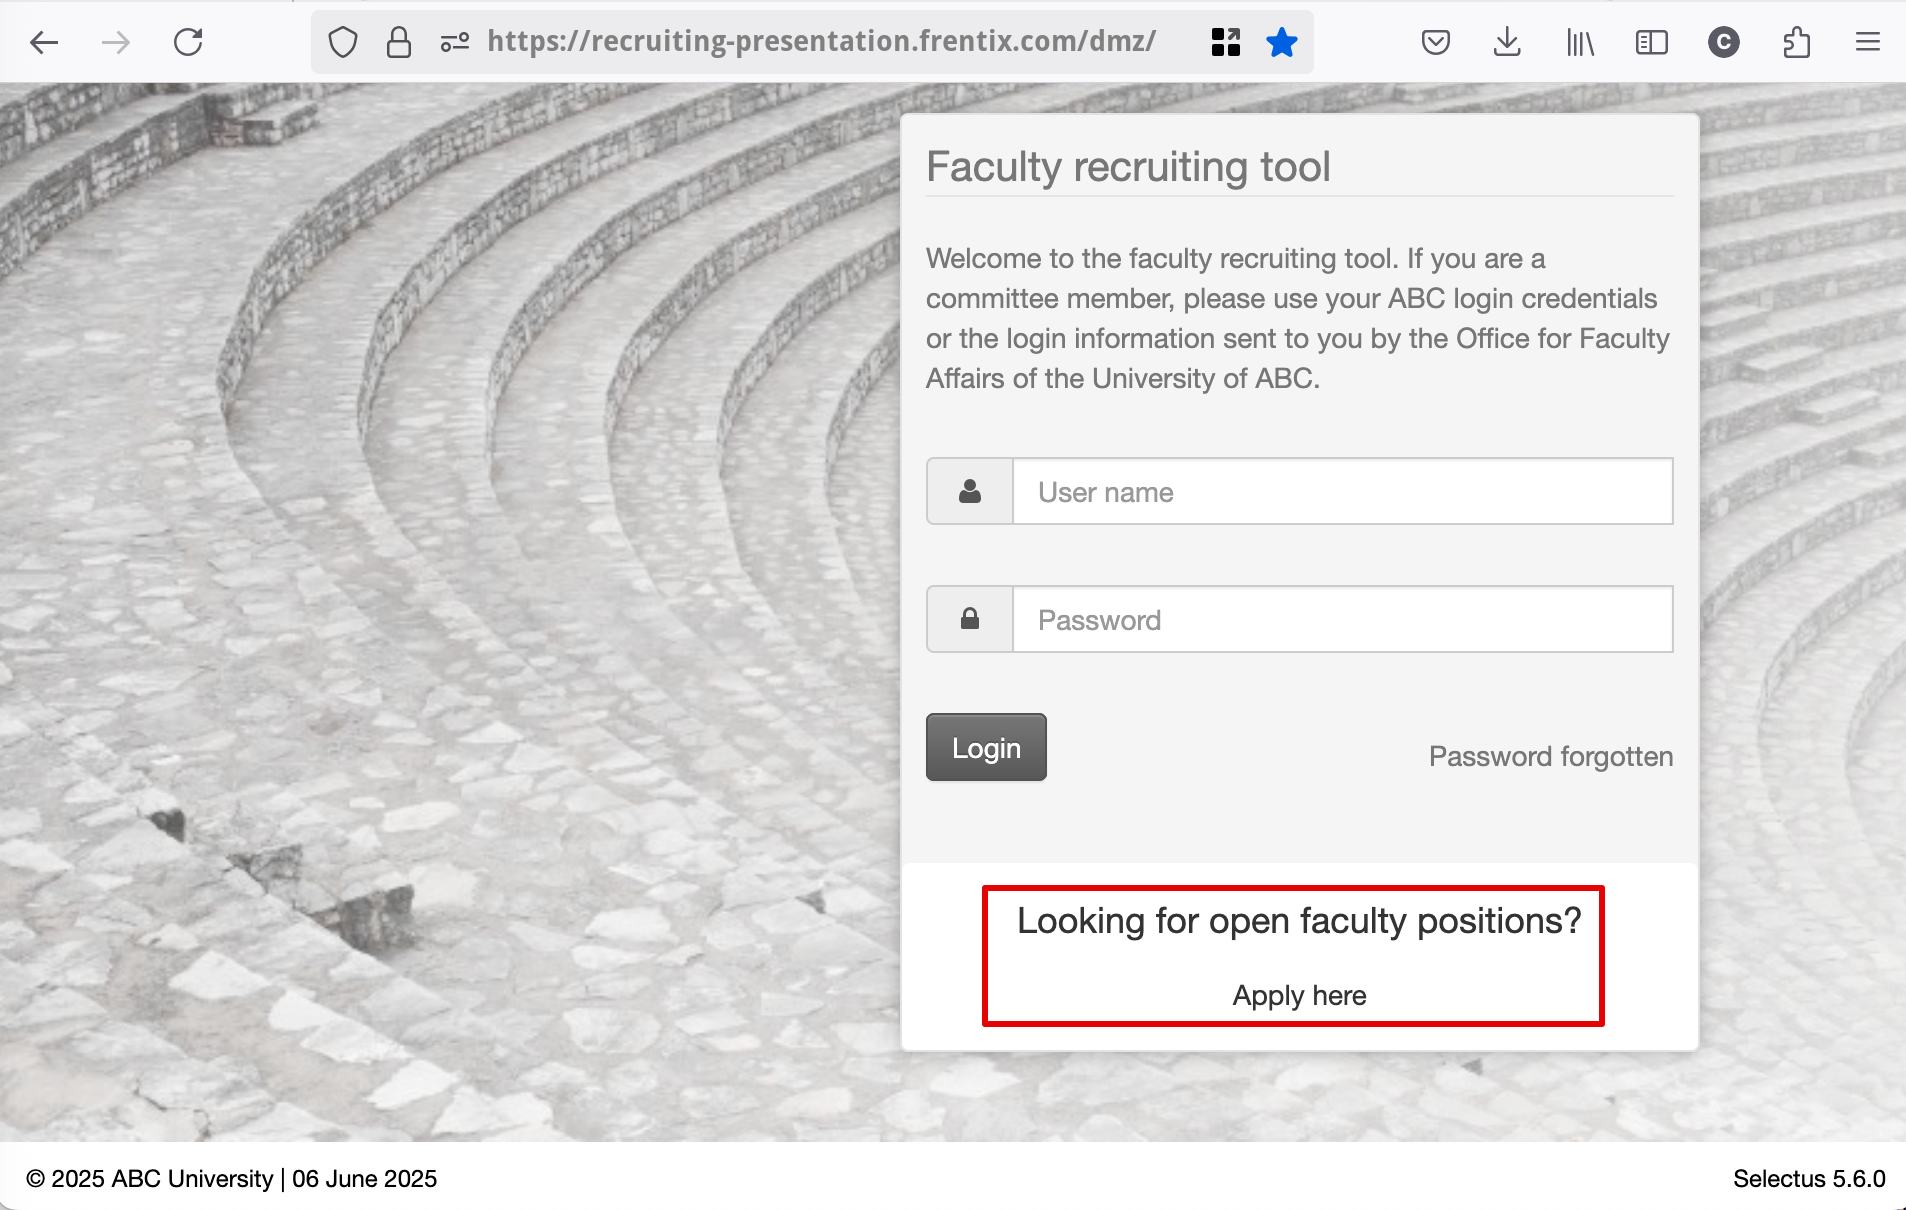The height and width of the screenshot is (1210, 1906).
Task: Open the downloads panel
Action: pyautogui.click(x=1507, y=42)
